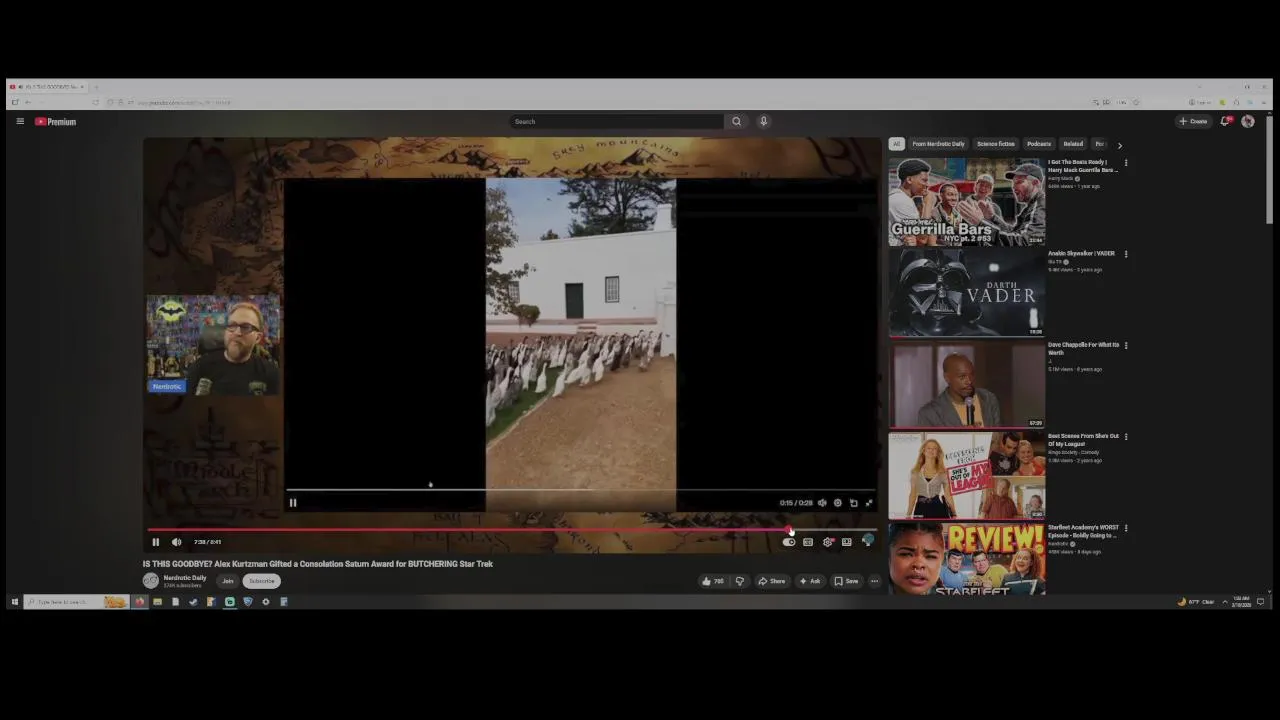The height and width of the screenshot is (720, 1280).
Task: Select the Science fiction chip
Action: 996,144
